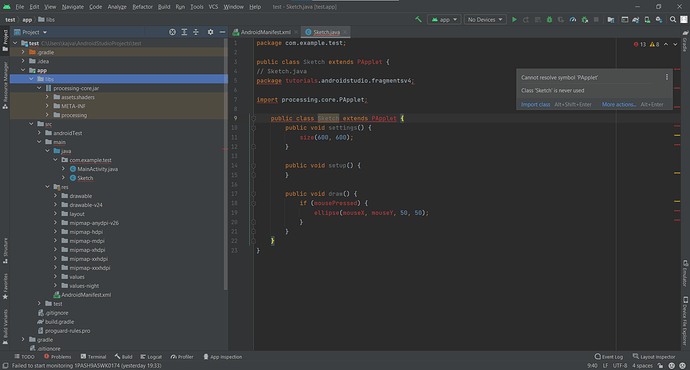The image size is (690, 370).
Task: Expand the drawable folder
Action: tap(55, 196)
